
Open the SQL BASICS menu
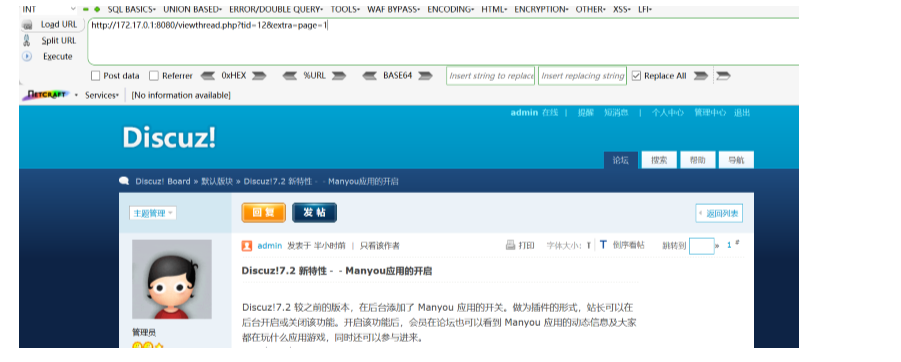[x=132, y=9]
